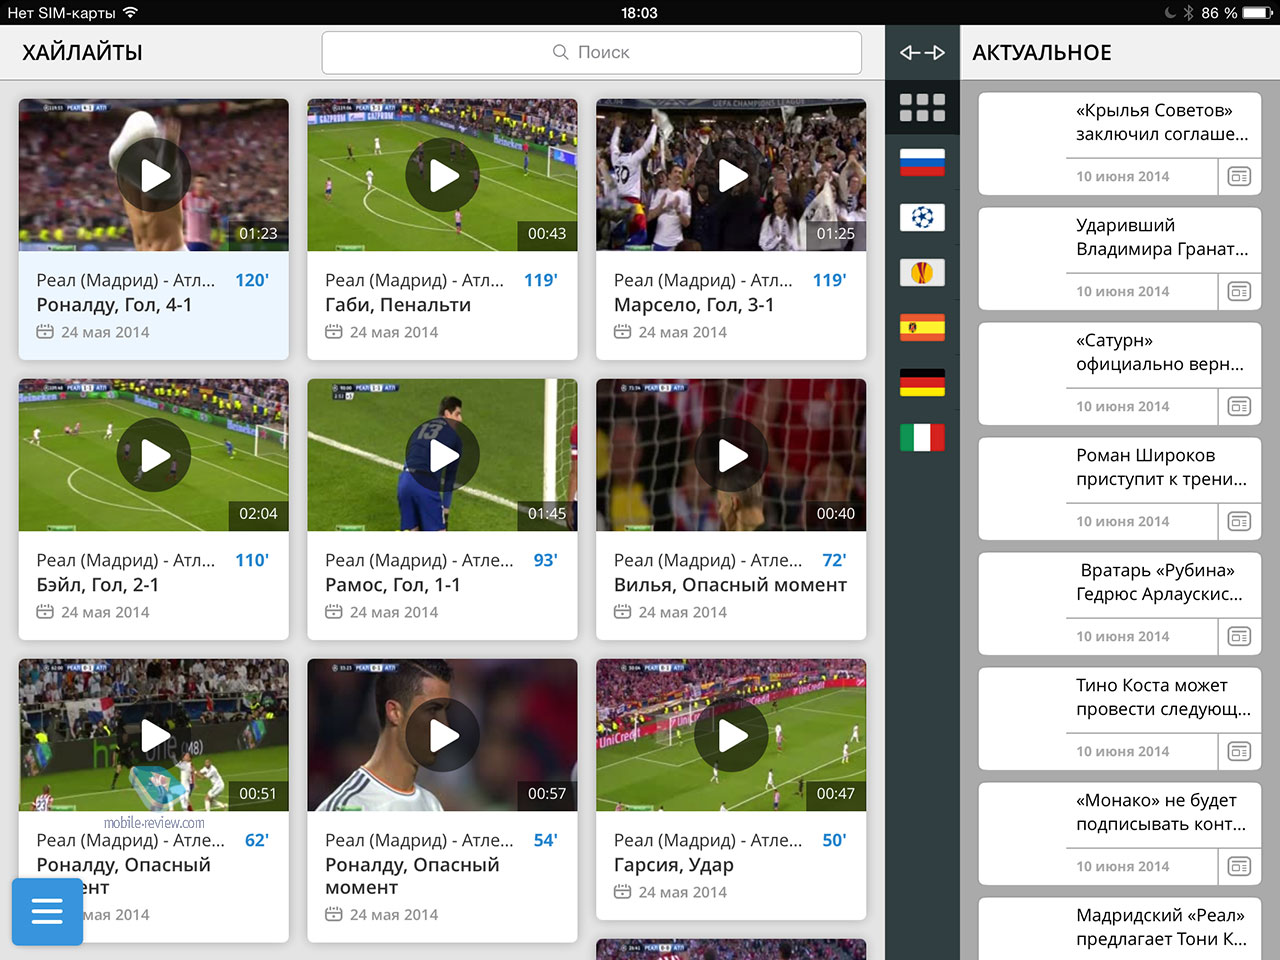1280x960 pixels.
Task: Select the grid view icon in sidebar
Action: point(922,108)
